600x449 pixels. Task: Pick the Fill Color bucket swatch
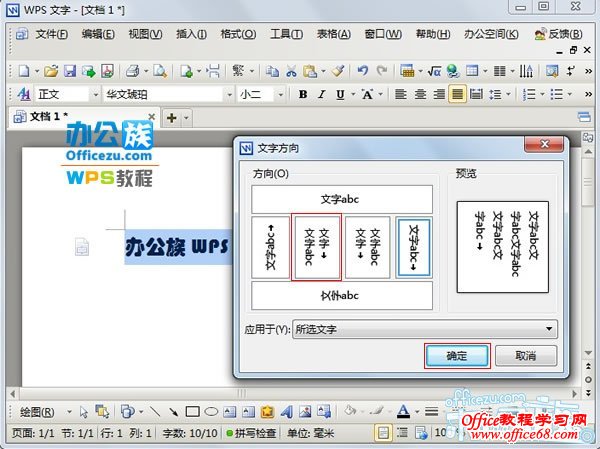350,411
